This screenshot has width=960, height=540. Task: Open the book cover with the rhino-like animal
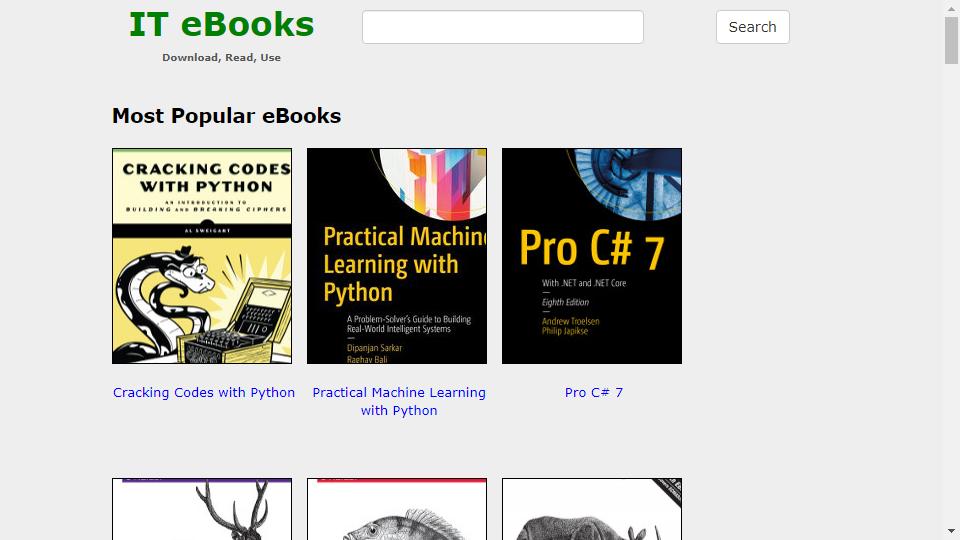pyautogui.click(x=591, y=509)
